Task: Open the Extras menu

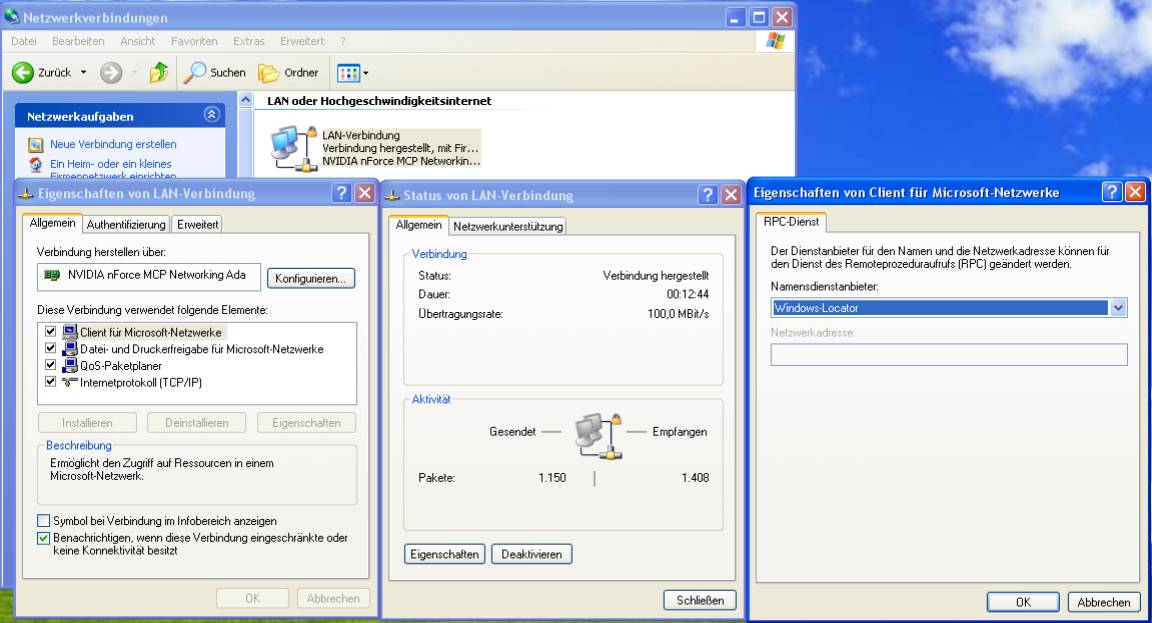Action: (249, 41)
